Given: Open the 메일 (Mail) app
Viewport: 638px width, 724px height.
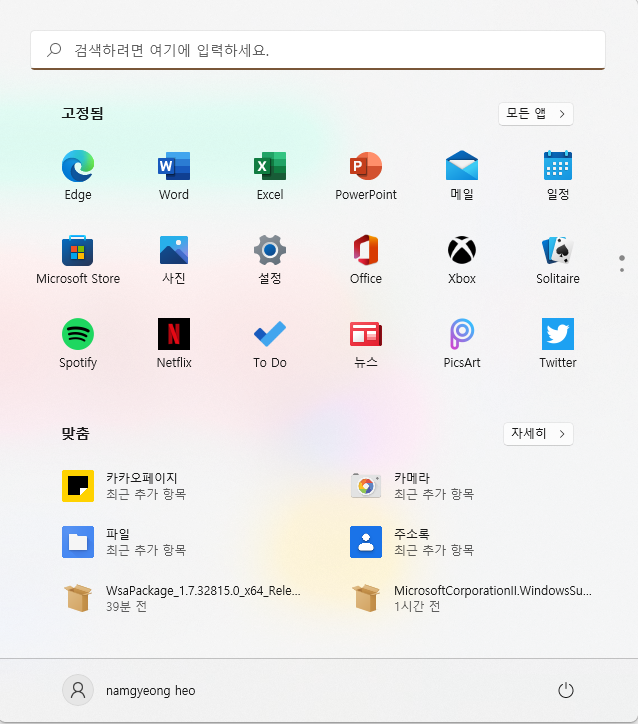Looking at the screenshot, I should (462, 175).
